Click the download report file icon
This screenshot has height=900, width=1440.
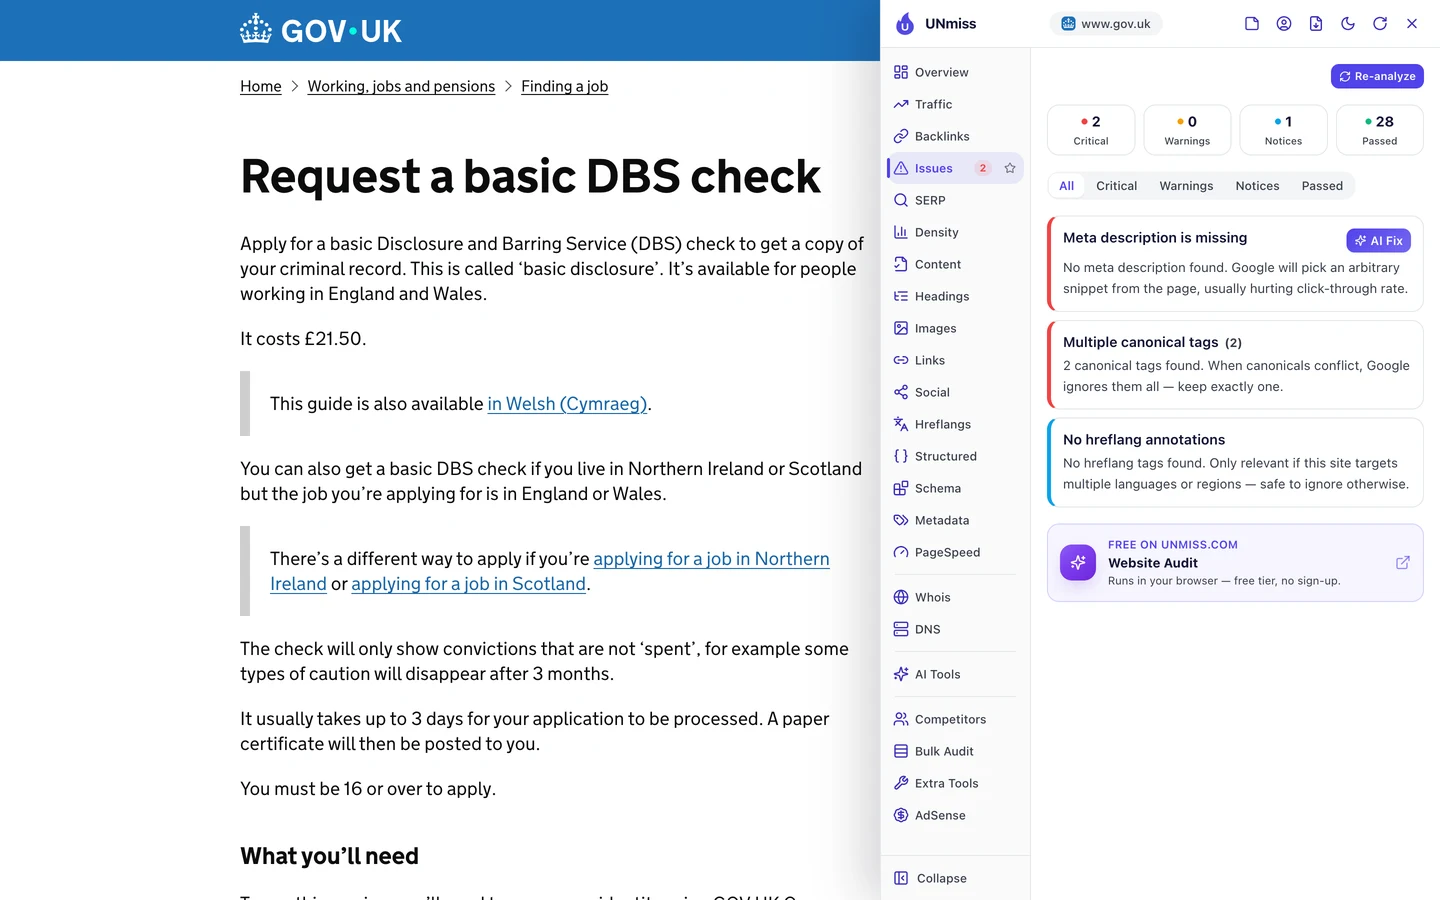[1316, 24]
